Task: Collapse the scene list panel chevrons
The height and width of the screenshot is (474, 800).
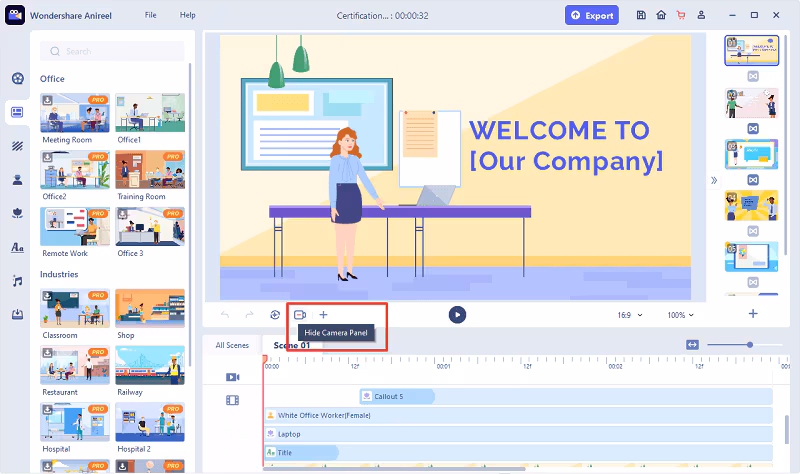Action: pos(714,180)
